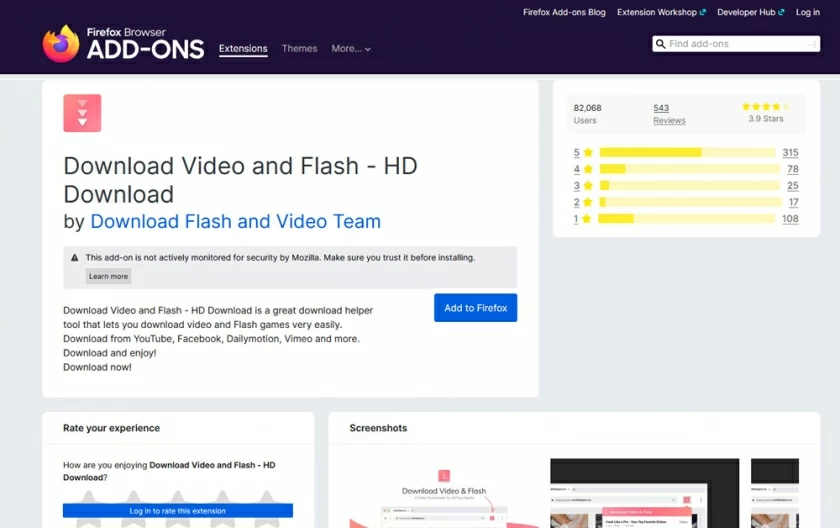The height and width of the screenshot is (528, 840).
Task: Open the 108 one-star reviews count
Action: [790, 219]
